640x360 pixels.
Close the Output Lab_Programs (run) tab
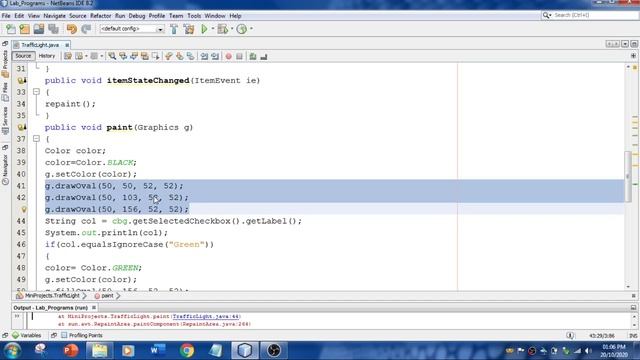[x=94, y=307]
